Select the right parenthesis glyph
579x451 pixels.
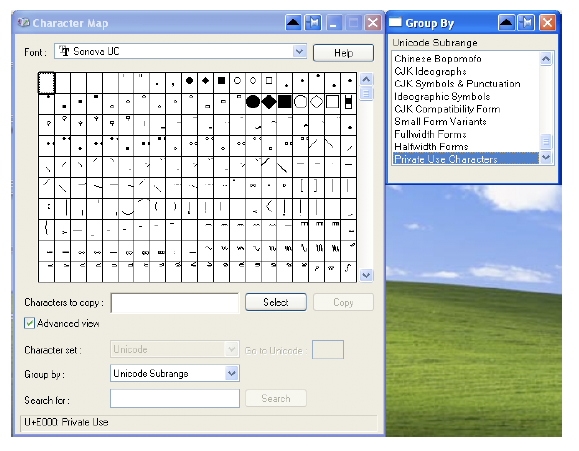pyautogui.click(x=175, y=206)
